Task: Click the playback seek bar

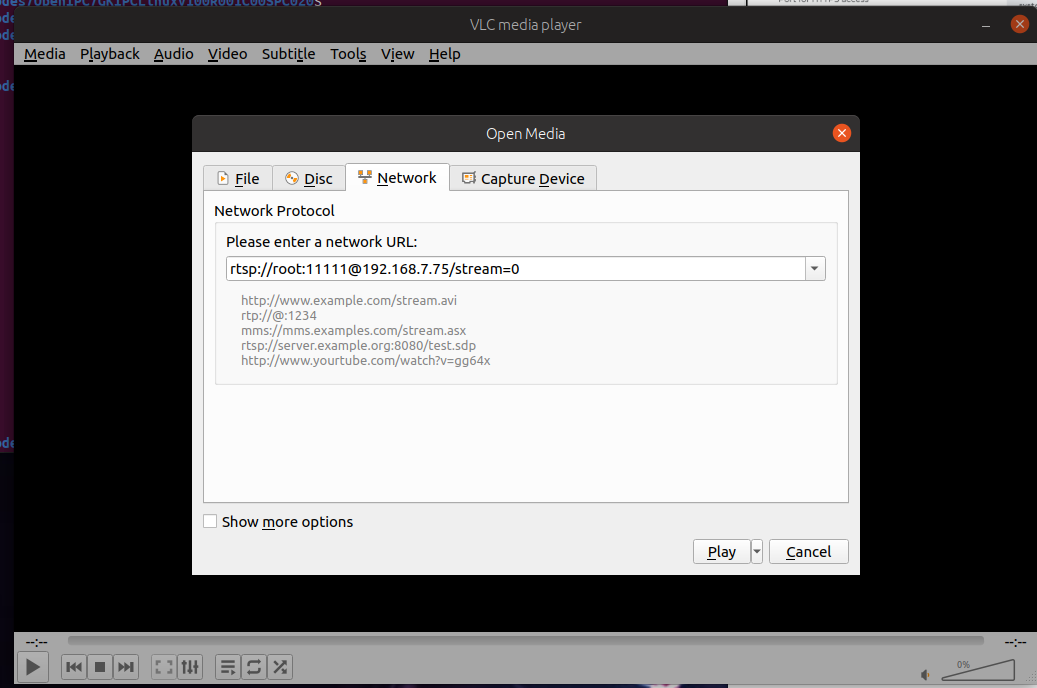Action: coord(526,640)
